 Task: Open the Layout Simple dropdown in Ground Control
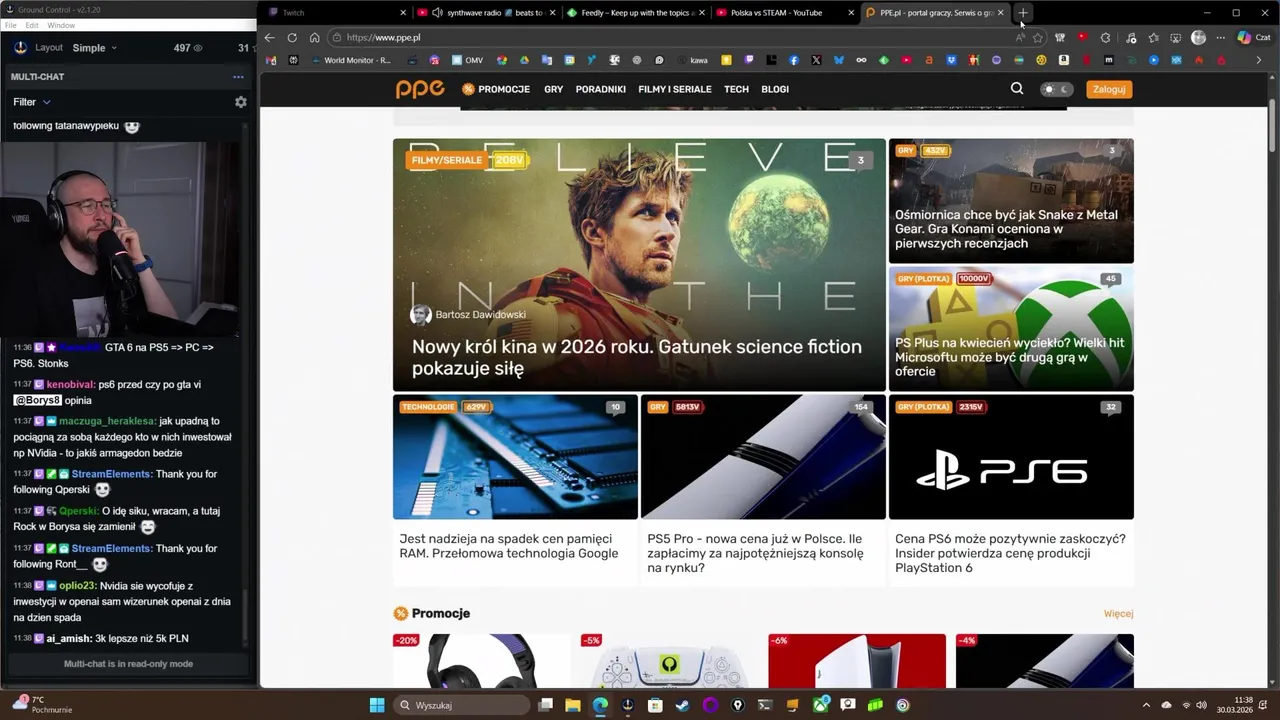point(95,48)
